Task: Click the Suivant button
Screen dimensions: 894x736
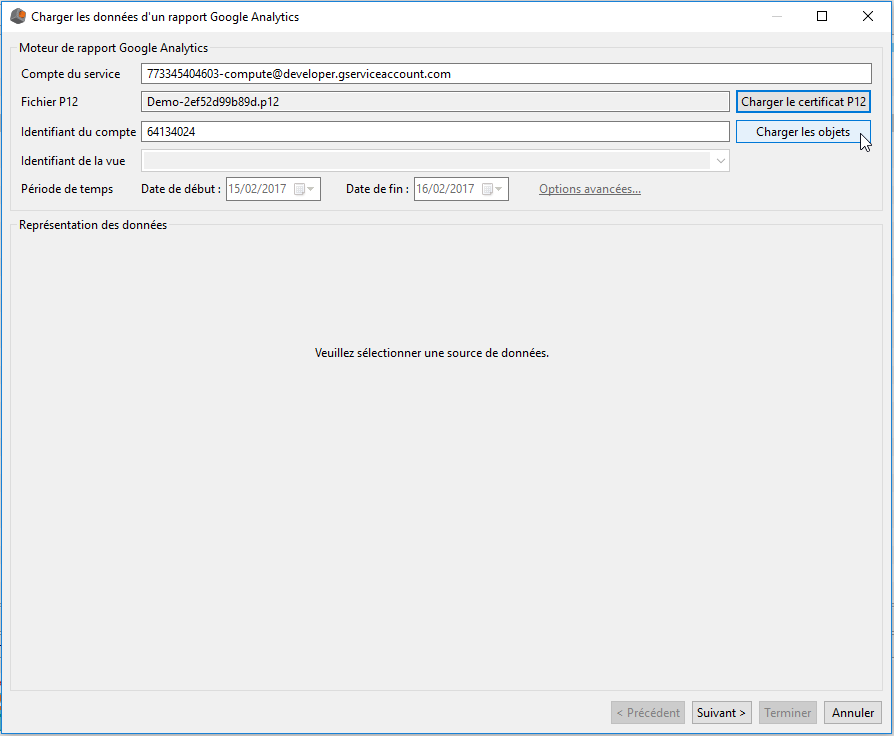Action: tap(721, 713)
